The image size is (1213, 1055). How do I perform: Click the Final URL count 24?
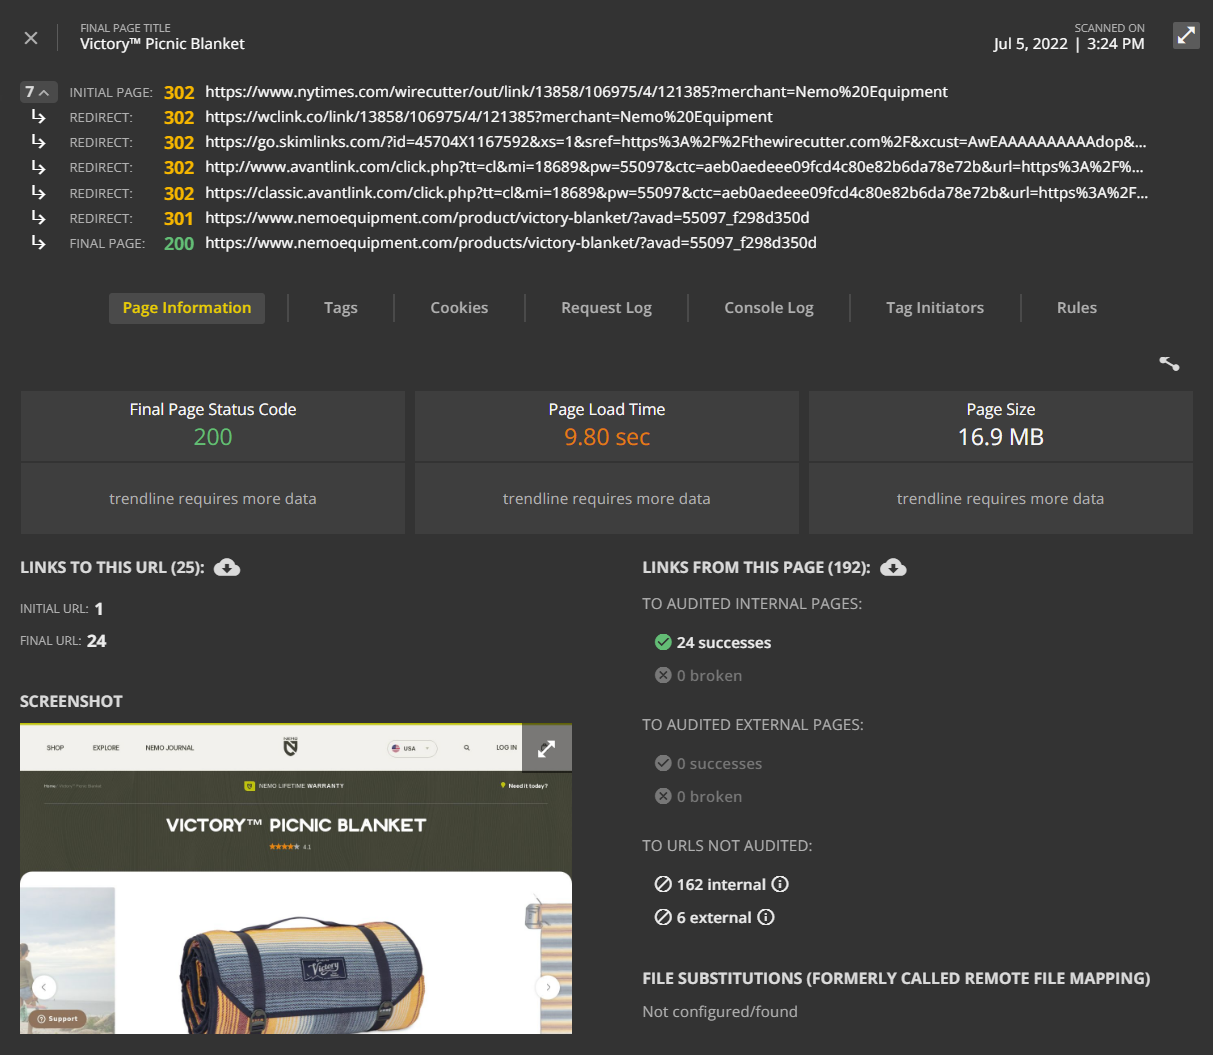point(96,641)
